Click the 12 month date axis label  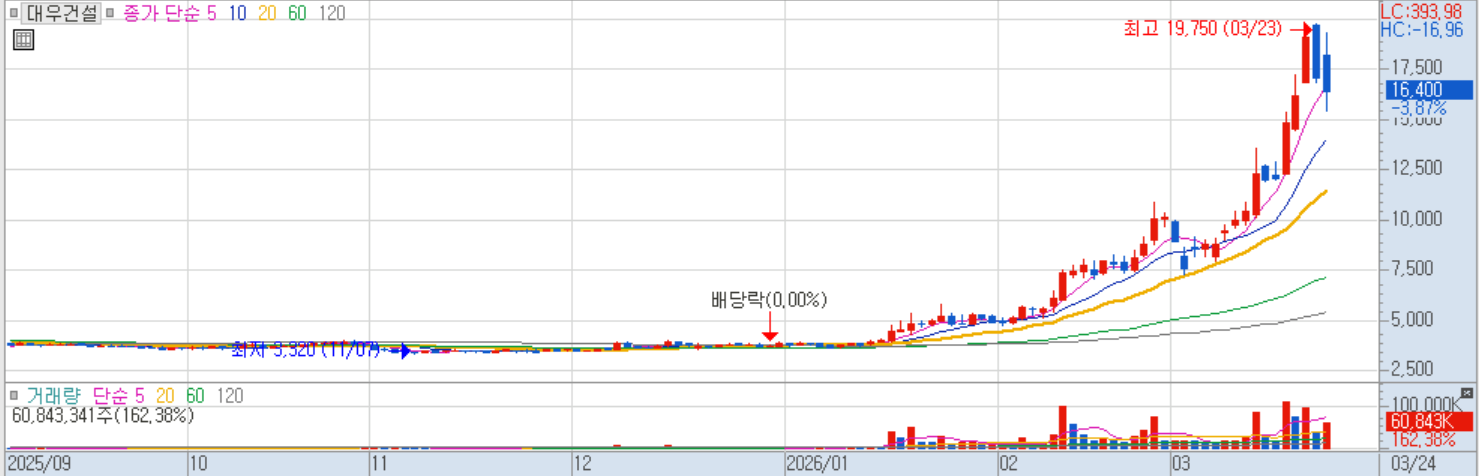(x=583, y=465)
